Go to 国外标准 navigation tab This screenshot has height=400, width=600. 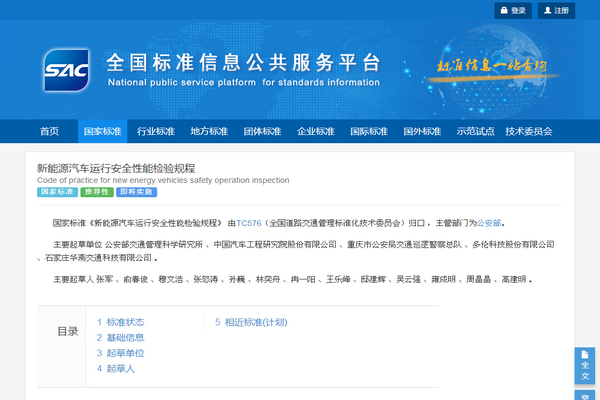point(421,131)
